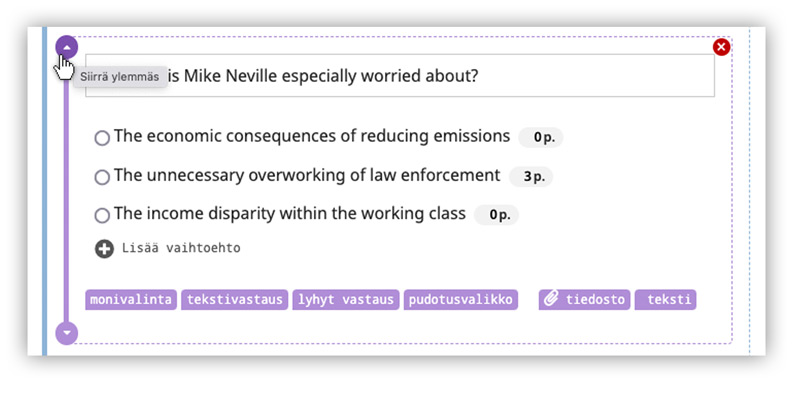Click the teksti button
Screen dimensions: 800x413
tap(665, 299)
